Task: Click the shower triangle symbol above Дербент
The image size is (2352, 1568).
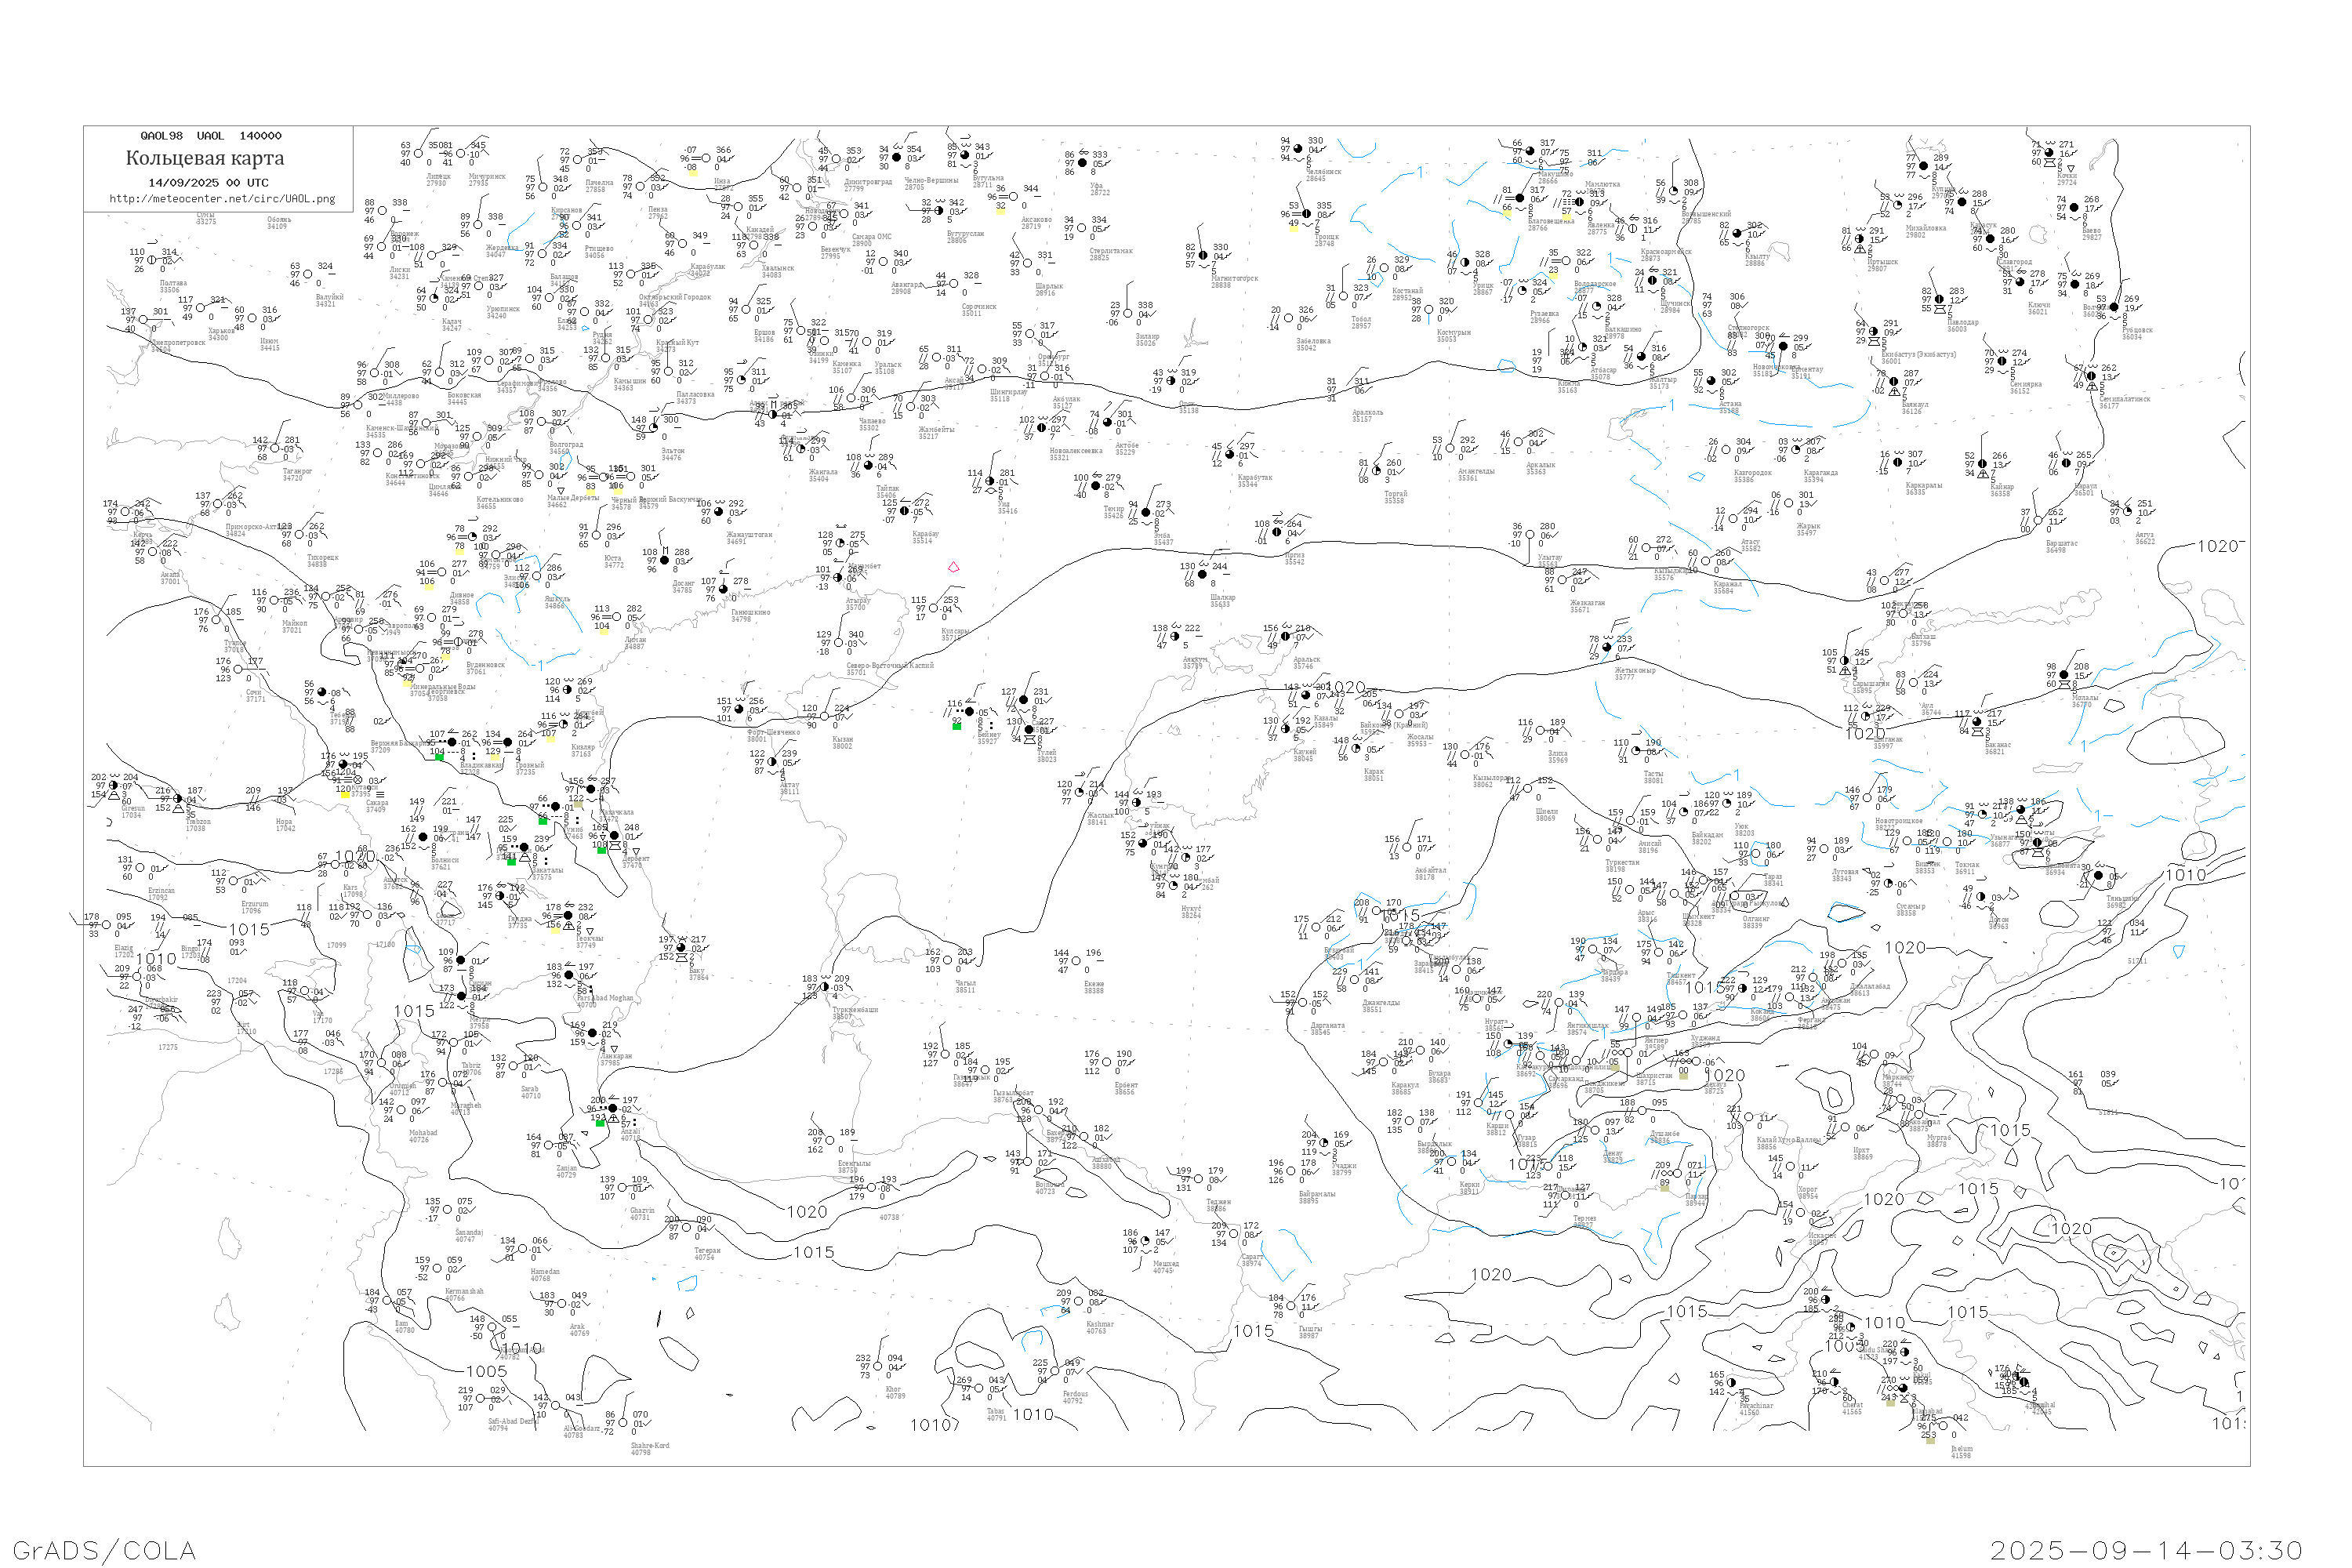Action: 637,852
